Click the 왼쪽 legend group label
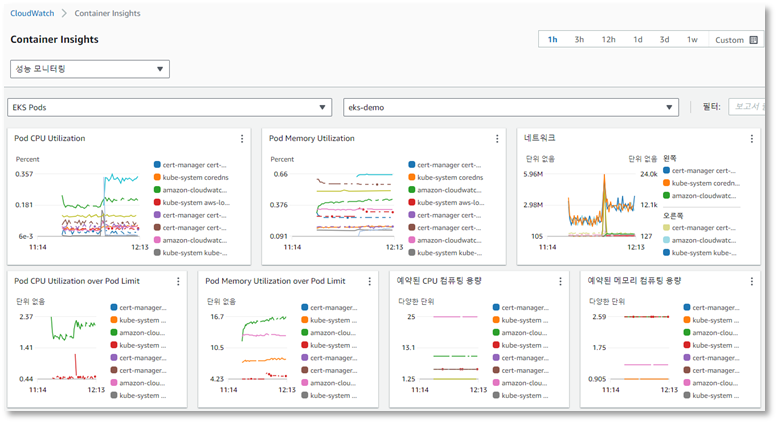The image size is (778, 424). 670,158
